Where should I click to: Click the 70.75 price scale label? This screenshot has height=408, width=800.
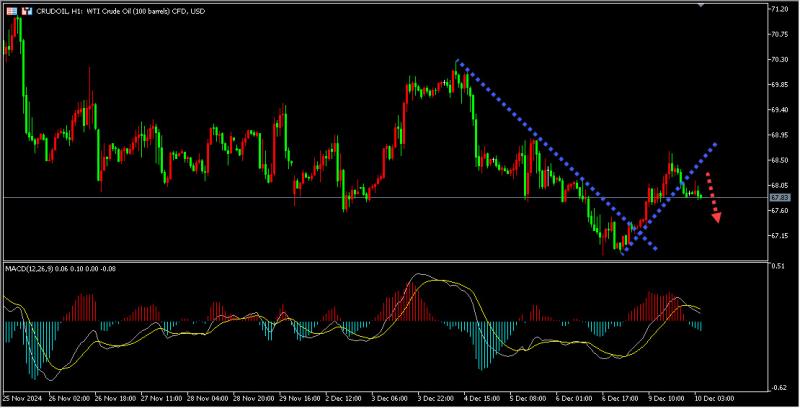pyautogui.click(x=780, y=34)
